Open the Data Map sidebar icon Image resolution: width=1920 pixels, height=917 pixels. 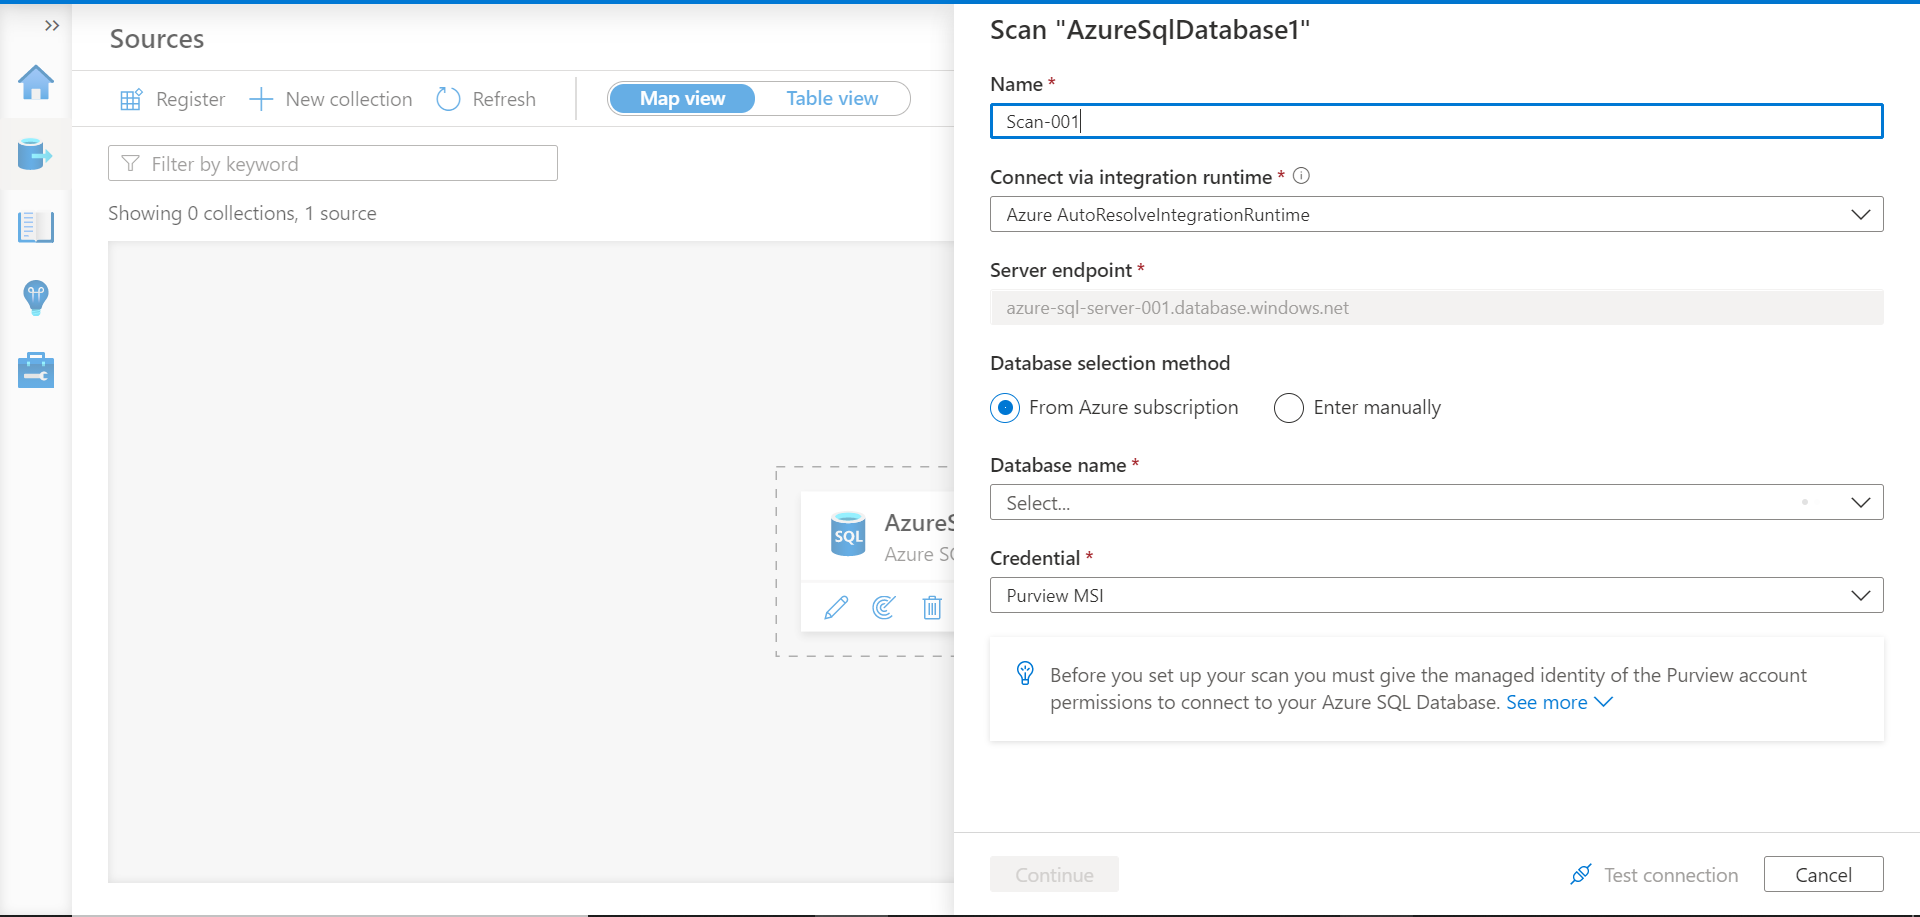click(x=35, y=155)
